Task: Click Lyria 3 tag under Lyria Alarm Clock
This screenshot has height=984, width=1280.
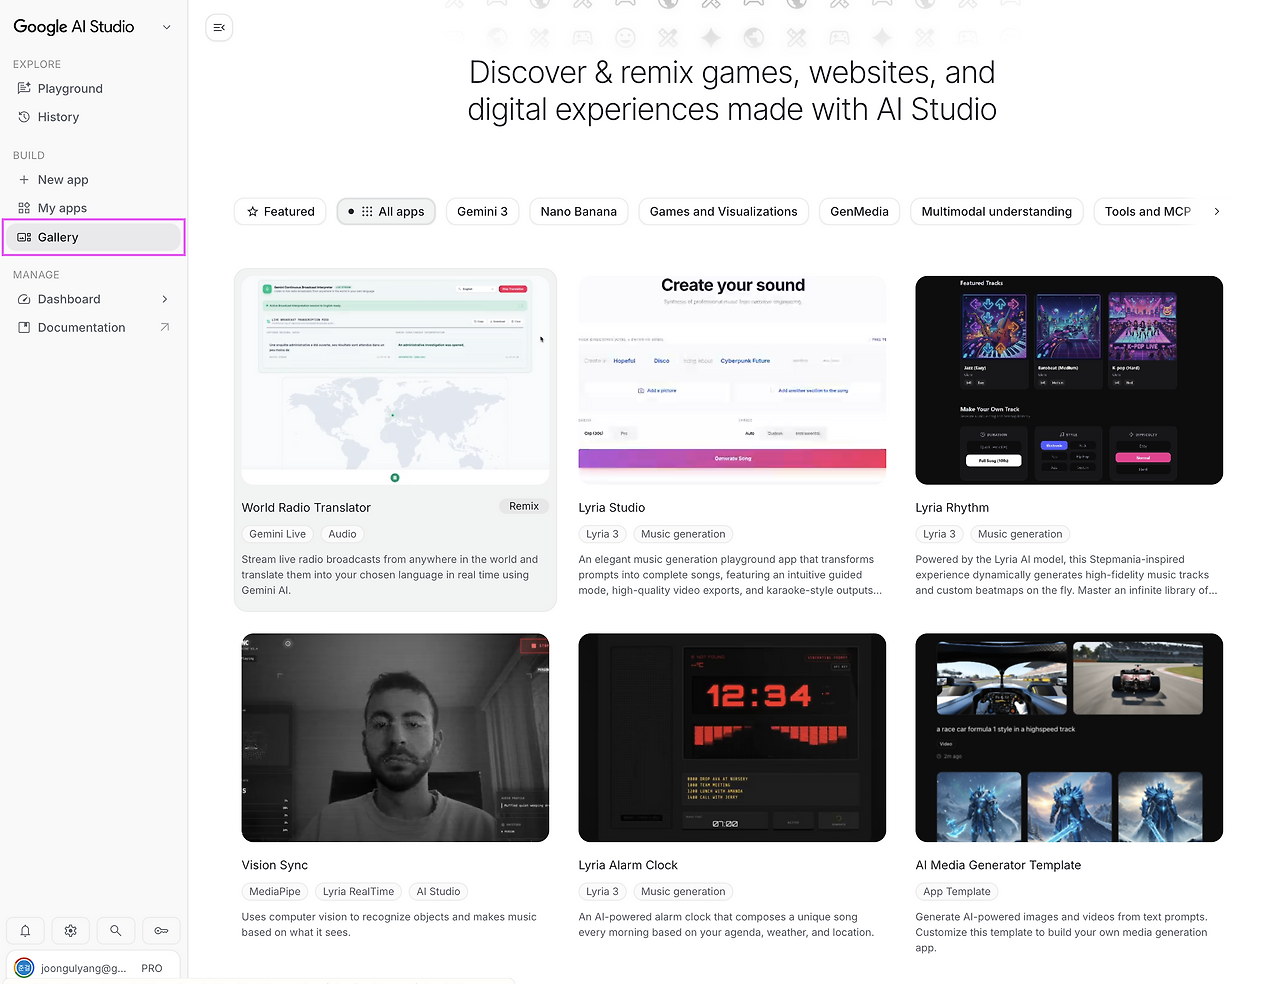Action: click(602, 892)
